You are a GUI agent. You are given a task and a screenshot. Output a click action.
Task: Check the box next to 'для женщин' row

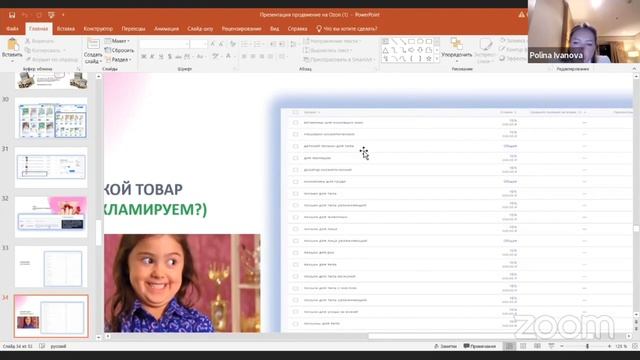pos(296,158)
